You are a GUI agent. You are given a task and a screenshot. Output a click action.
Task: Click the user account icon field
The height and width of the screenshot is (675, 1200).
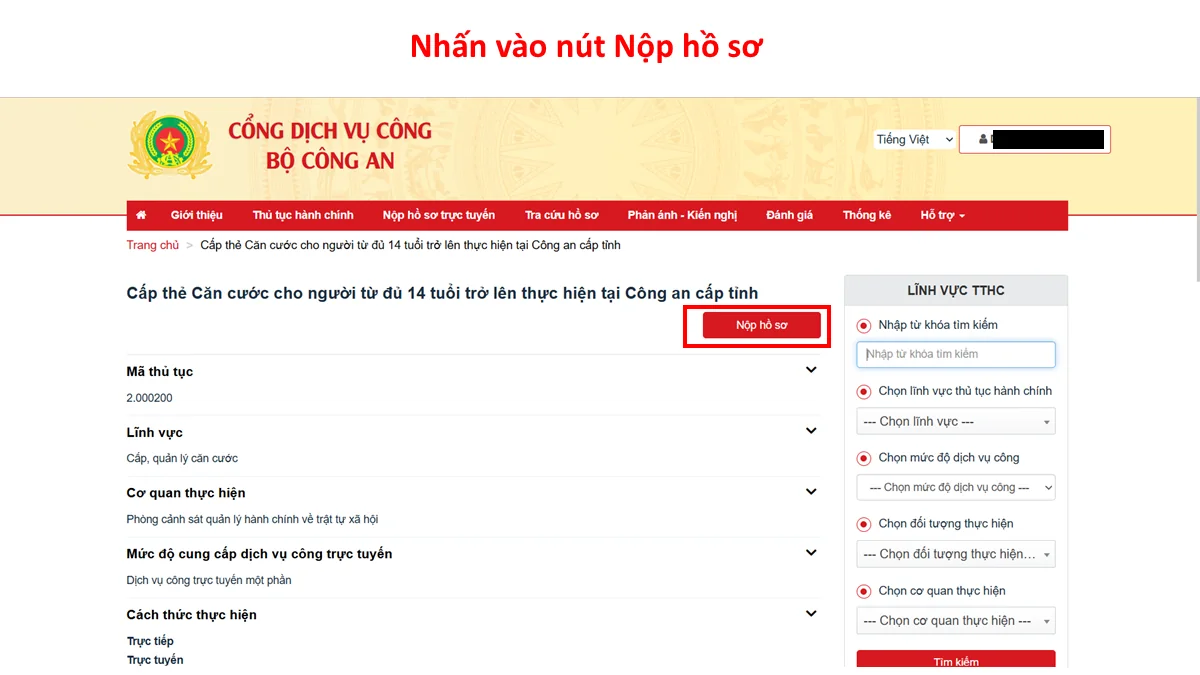click(1035, 139)
